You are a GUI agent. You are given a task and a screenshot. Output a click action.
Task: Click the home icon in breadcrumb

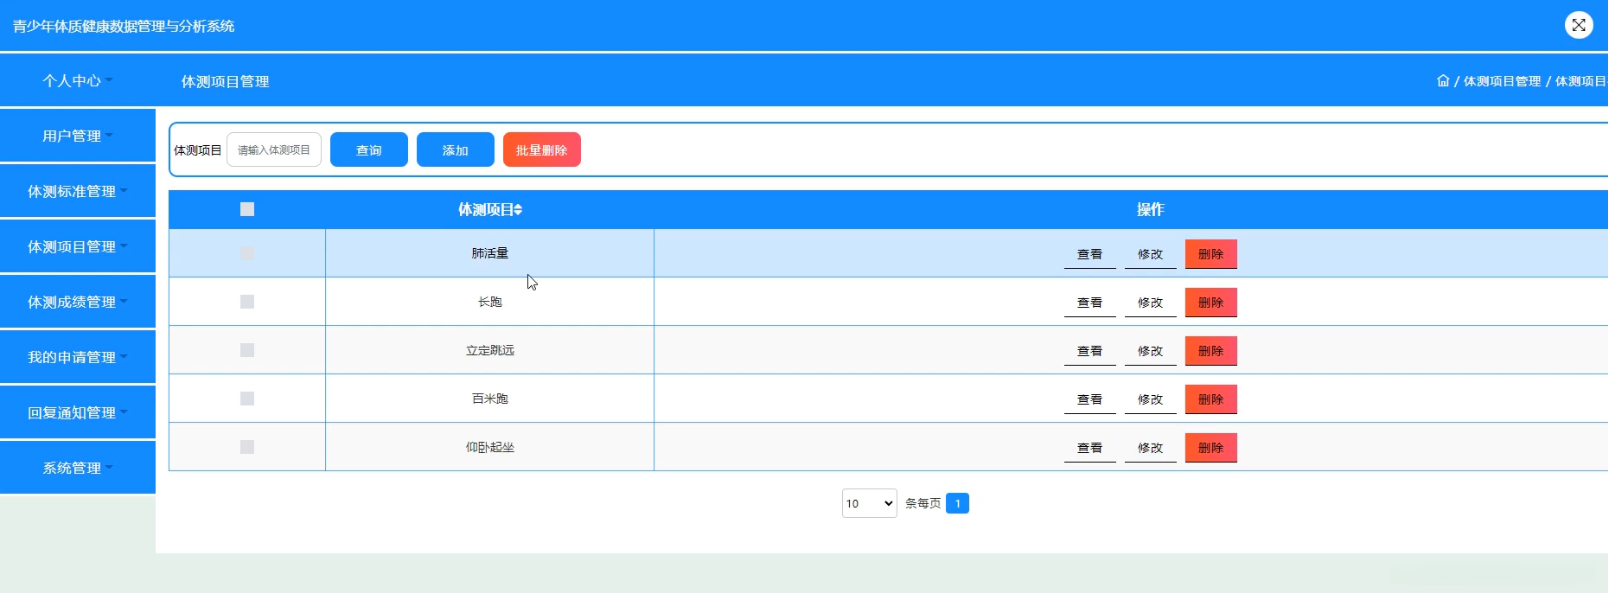pyautogui.click(x=1443, y=81)
